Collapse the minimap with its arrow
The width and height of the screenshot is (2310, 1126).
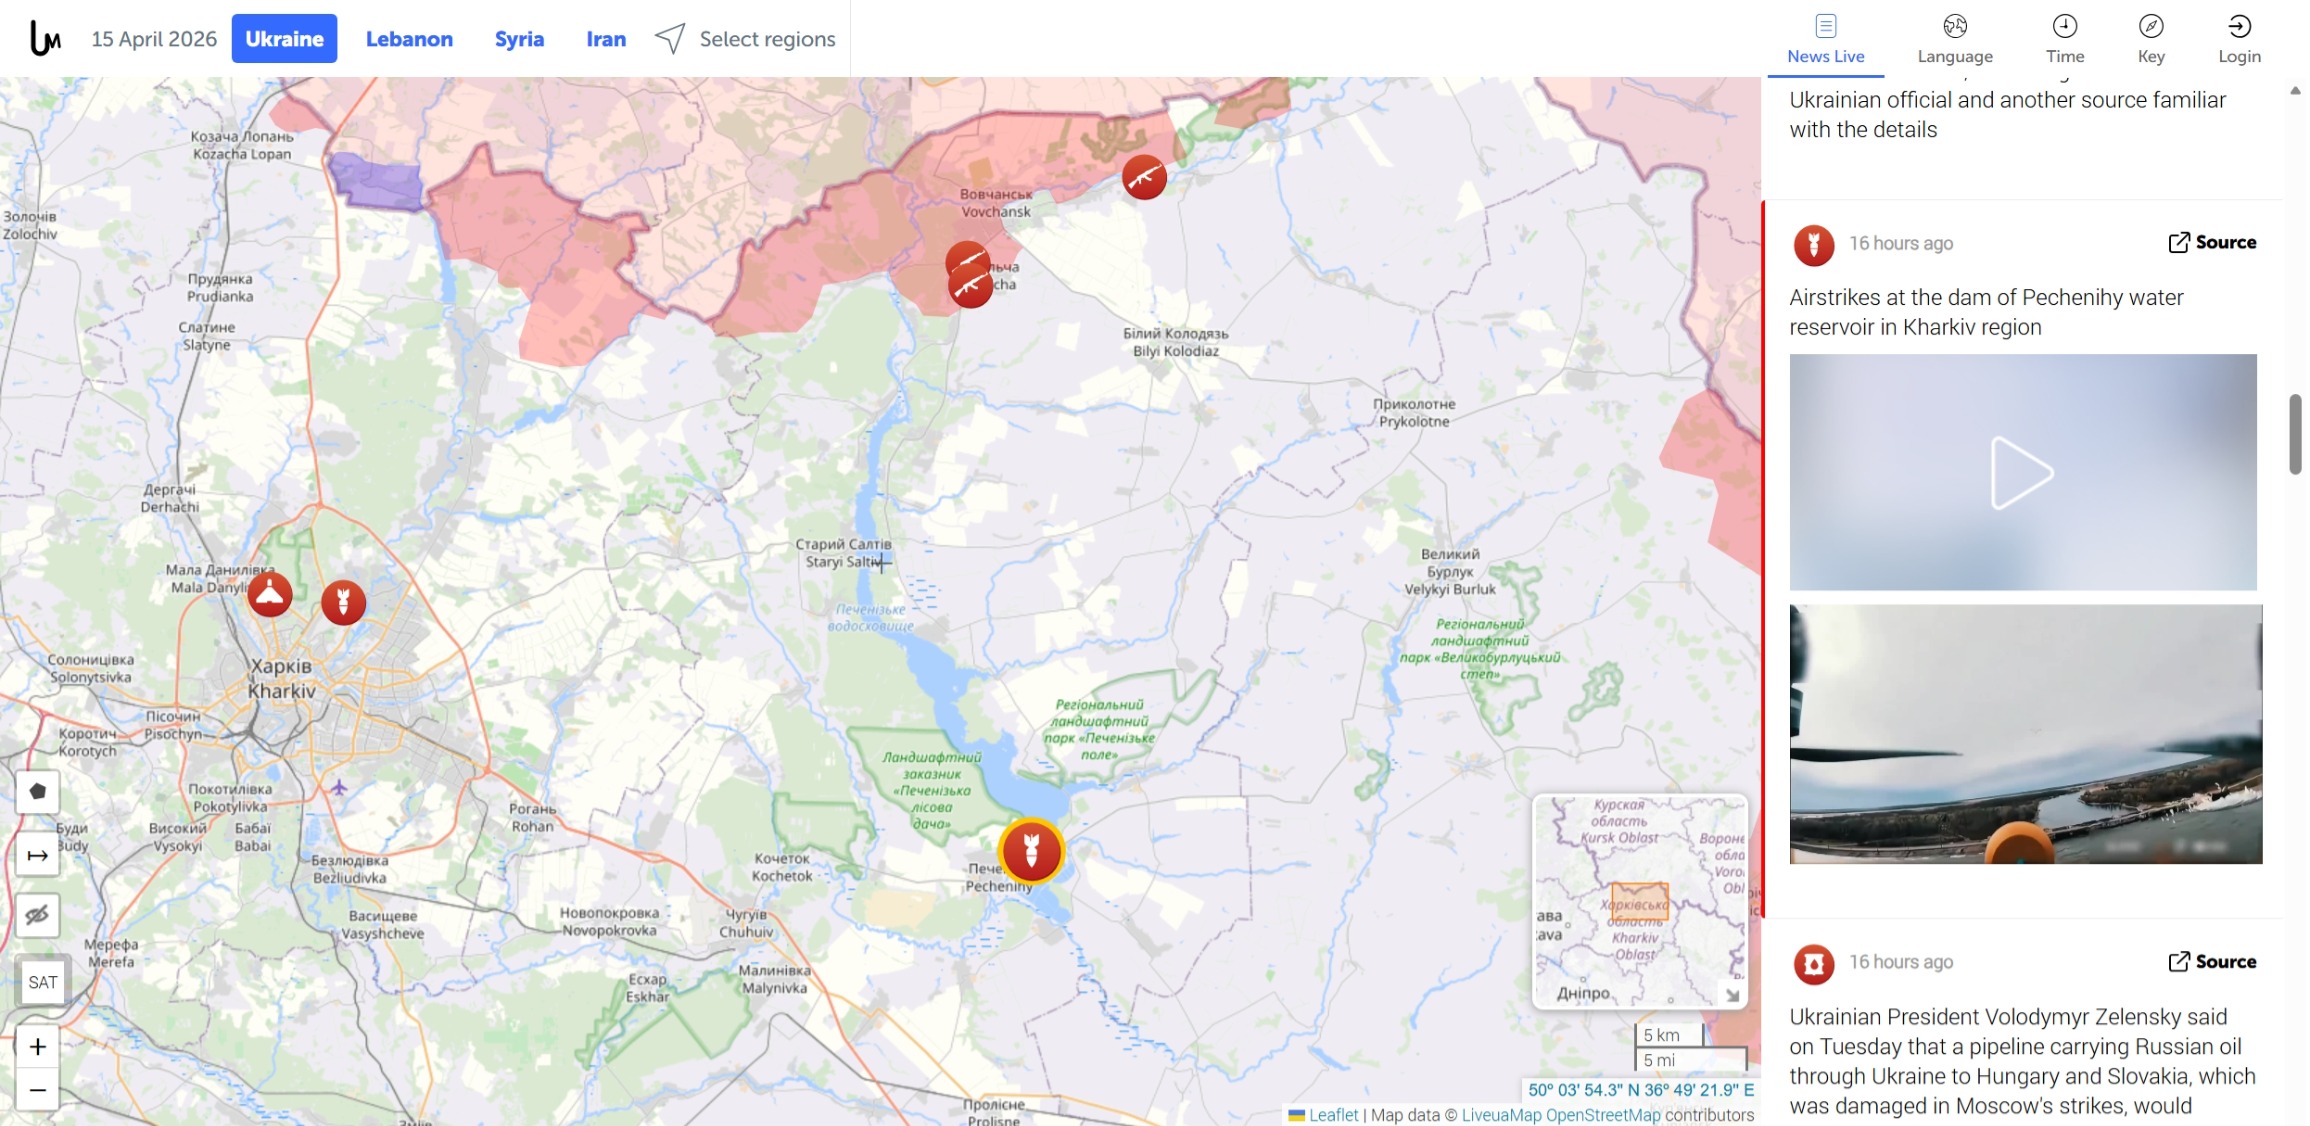tap(1732, 995)
